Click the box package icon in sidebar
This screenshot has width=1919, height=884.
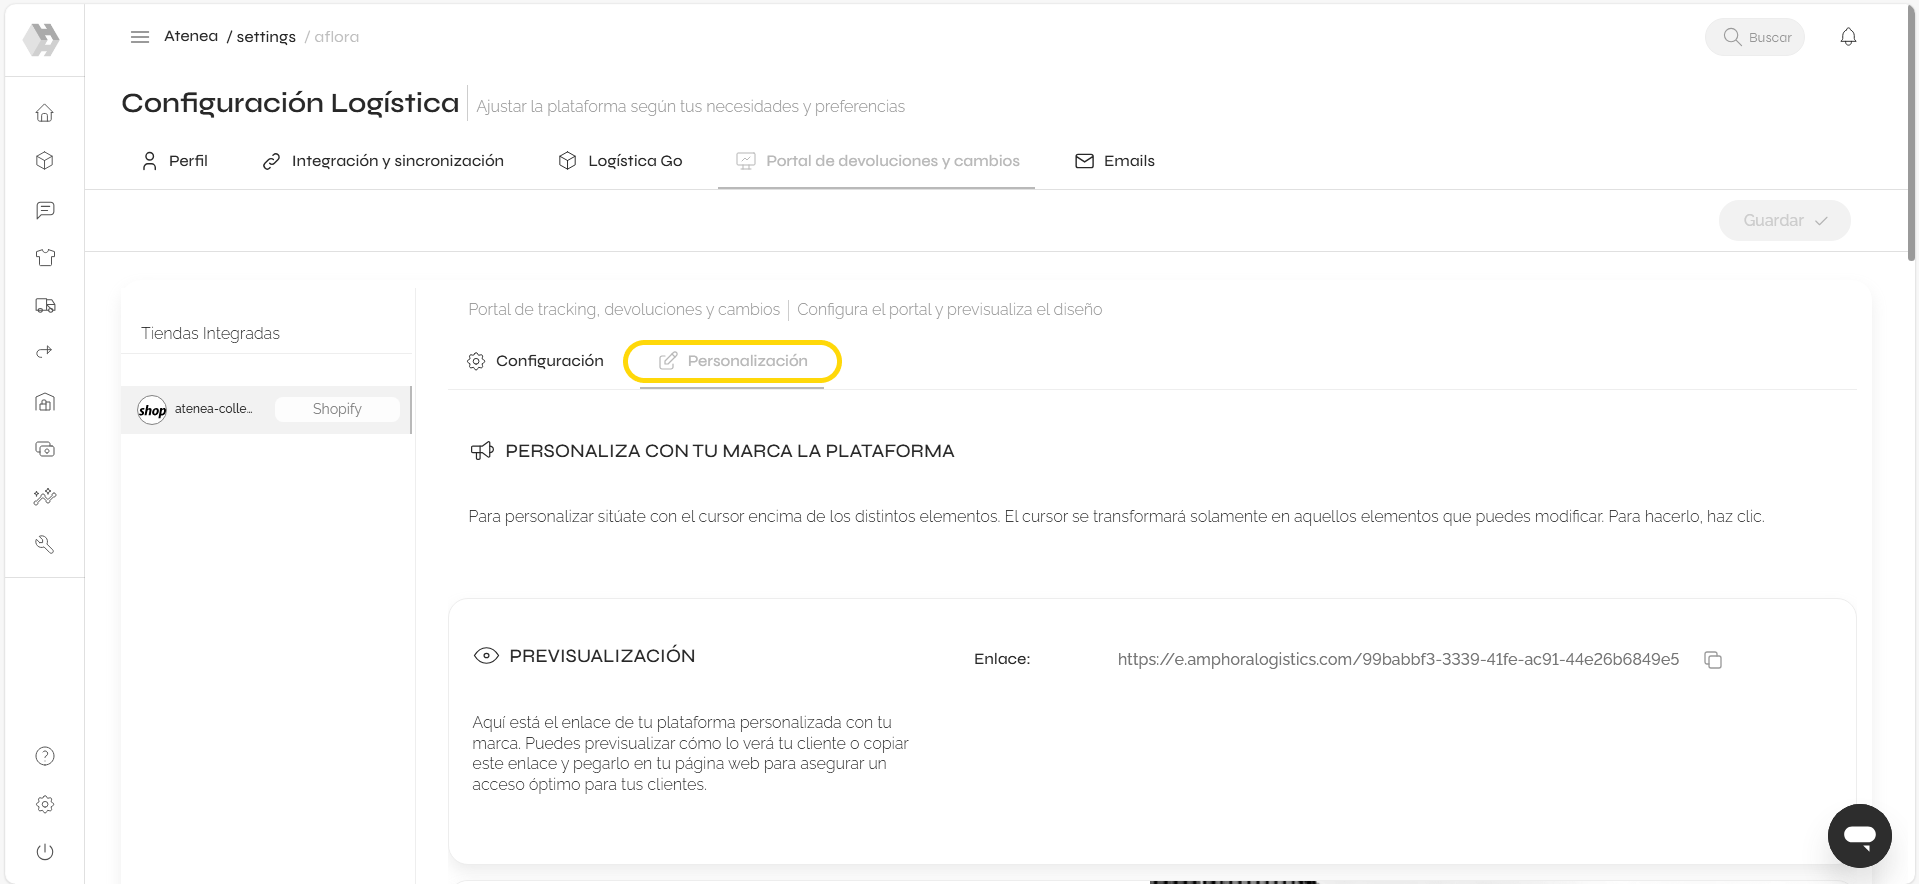pyautogui.click(x=45, y=161)
